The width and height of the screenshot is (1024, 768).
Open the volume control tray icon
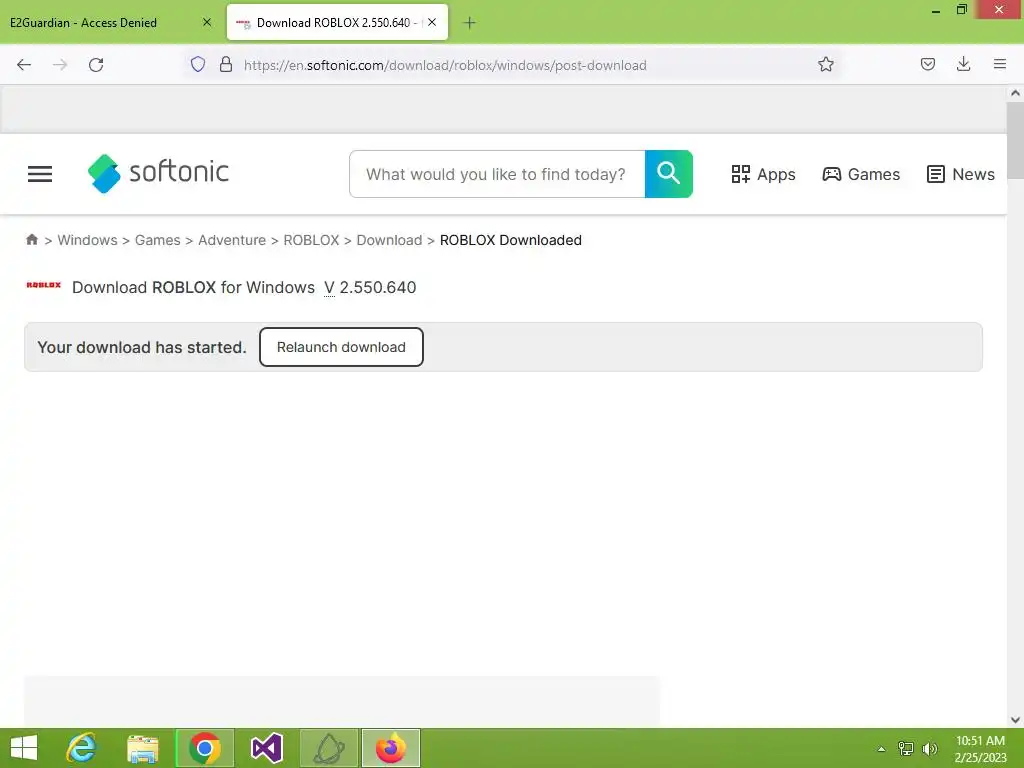930,749
